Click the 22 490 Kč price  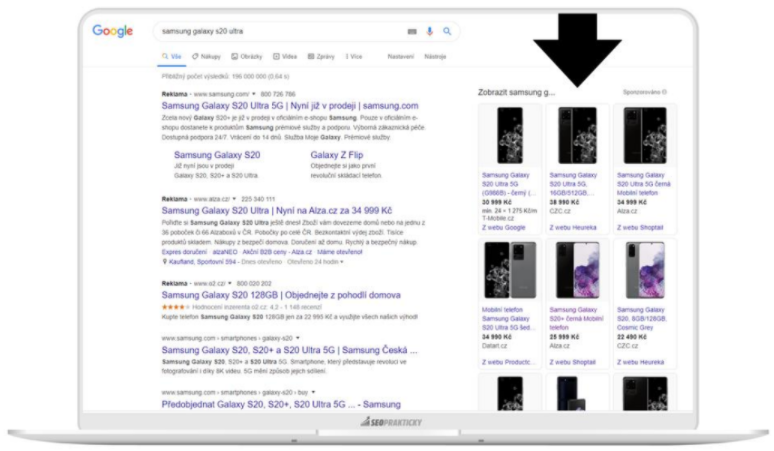pos(632,338)
